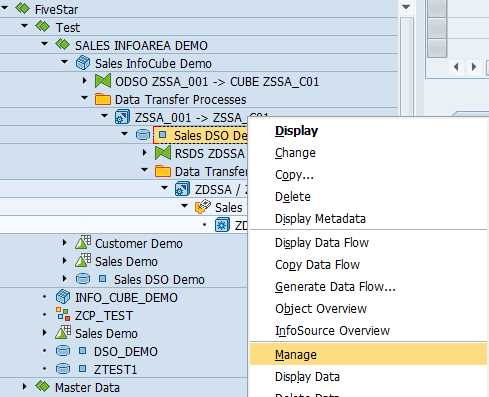Select the Customer Demo text
The image size is (489, 397).
pyautogui.click(x=139, y=244)
